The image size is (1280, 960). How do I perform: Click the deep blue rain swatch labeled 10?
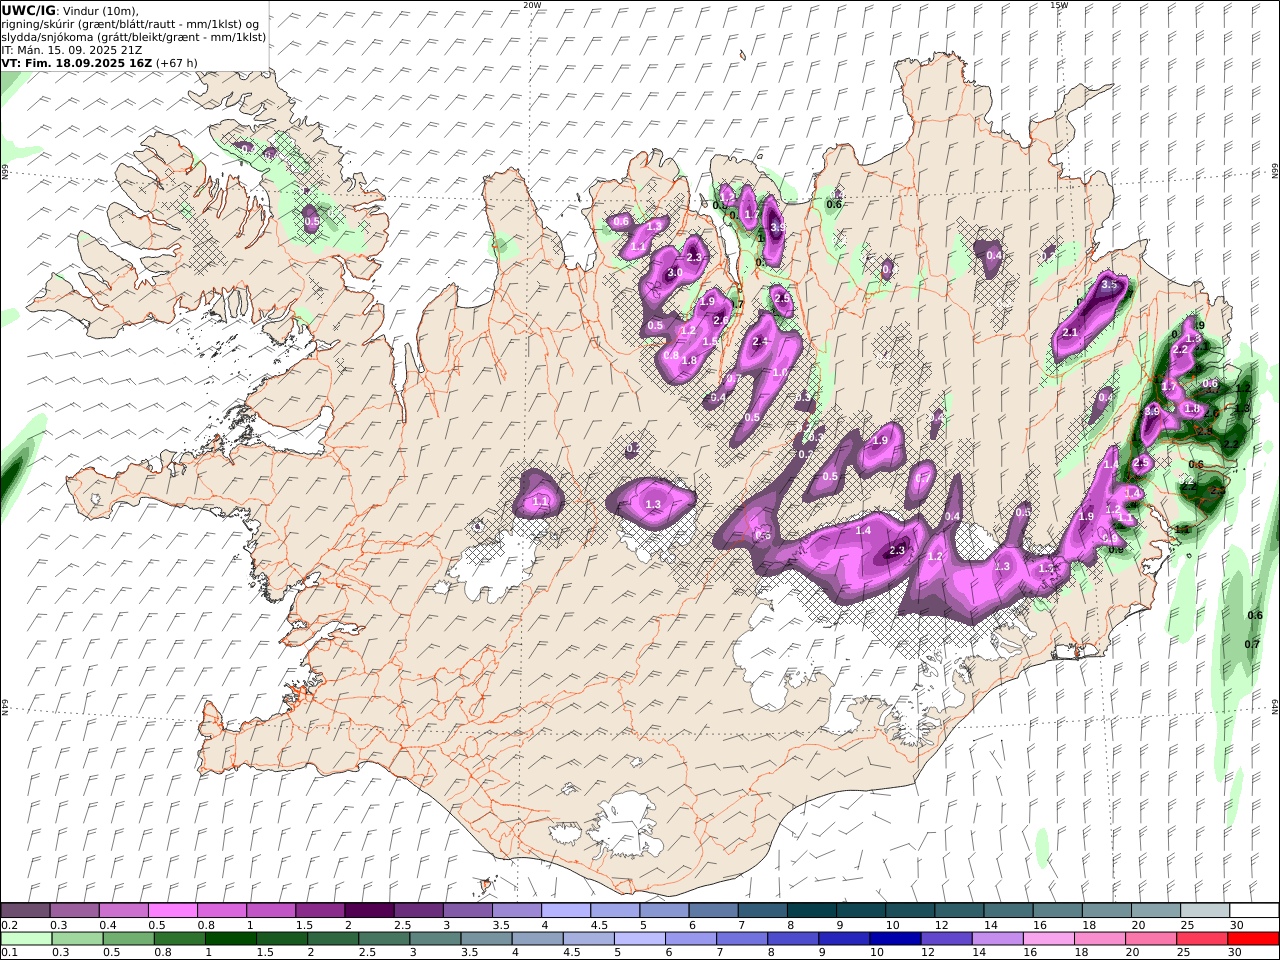click(x=894, y=939)
